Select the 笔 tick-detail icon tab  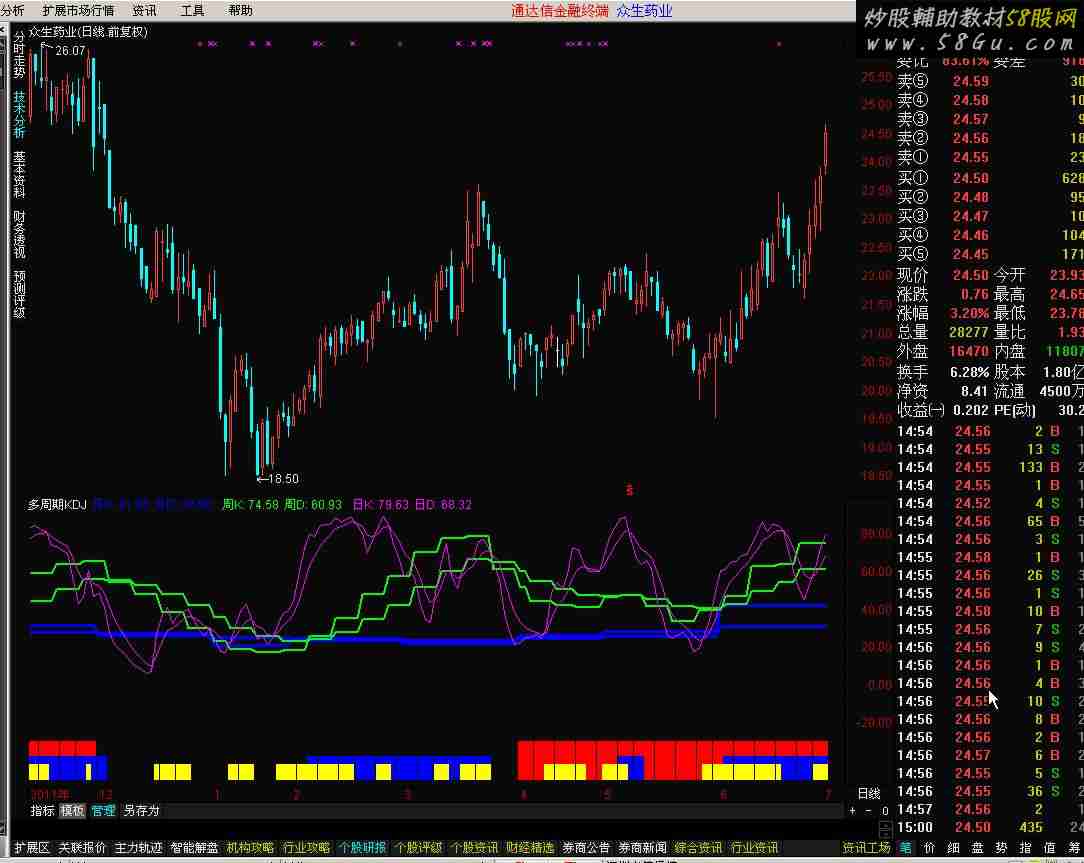pos(904,848)
